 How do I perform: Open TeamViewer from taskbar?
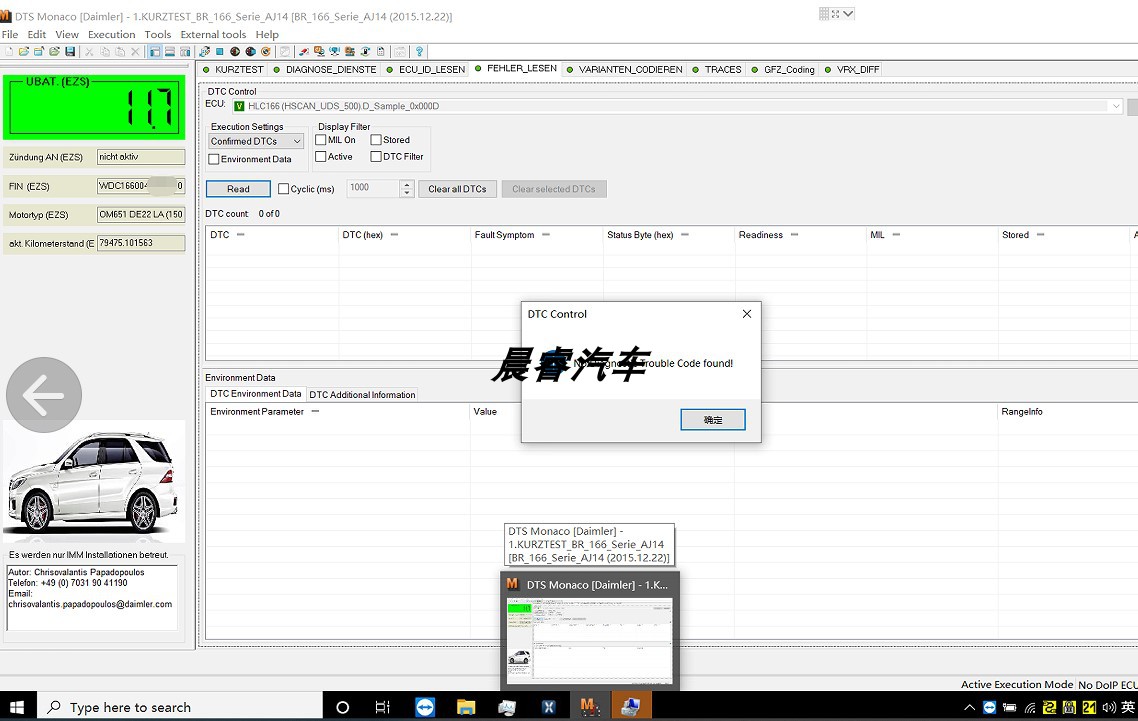tap(425, 706)
